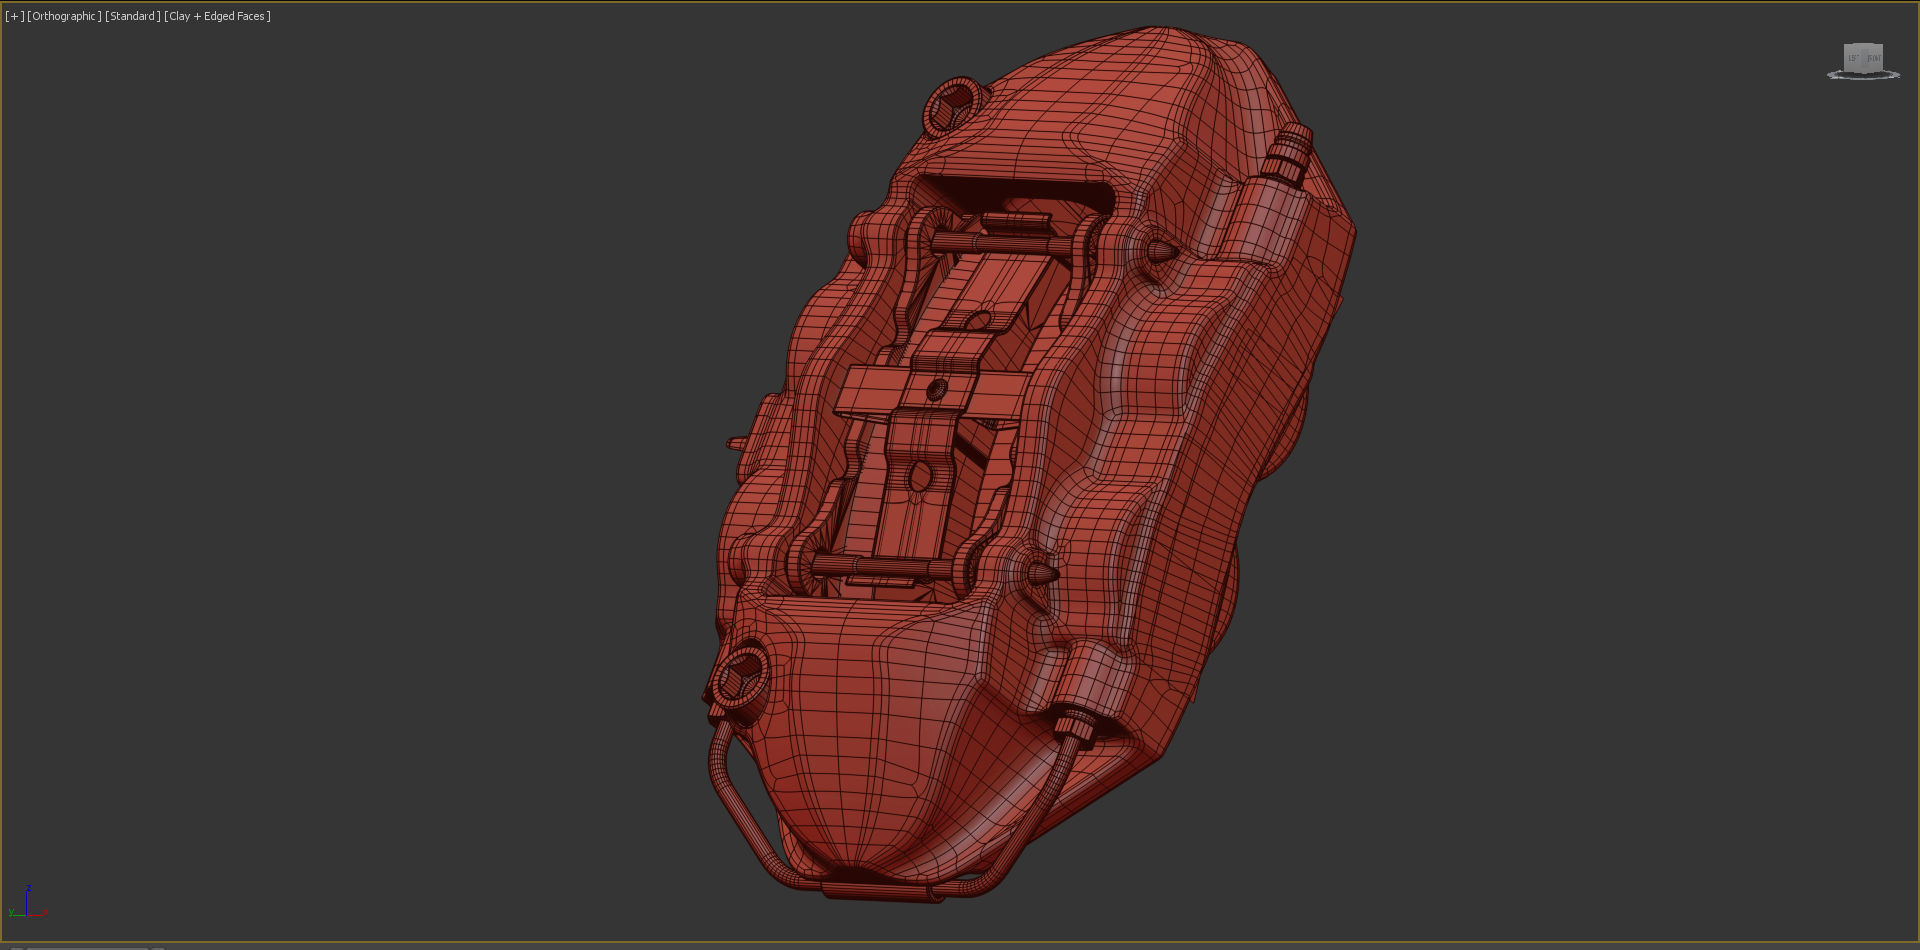Click the ViewCube navigation cube
The width and height of the screenshot is (1920, 950).
[1863, 57]
